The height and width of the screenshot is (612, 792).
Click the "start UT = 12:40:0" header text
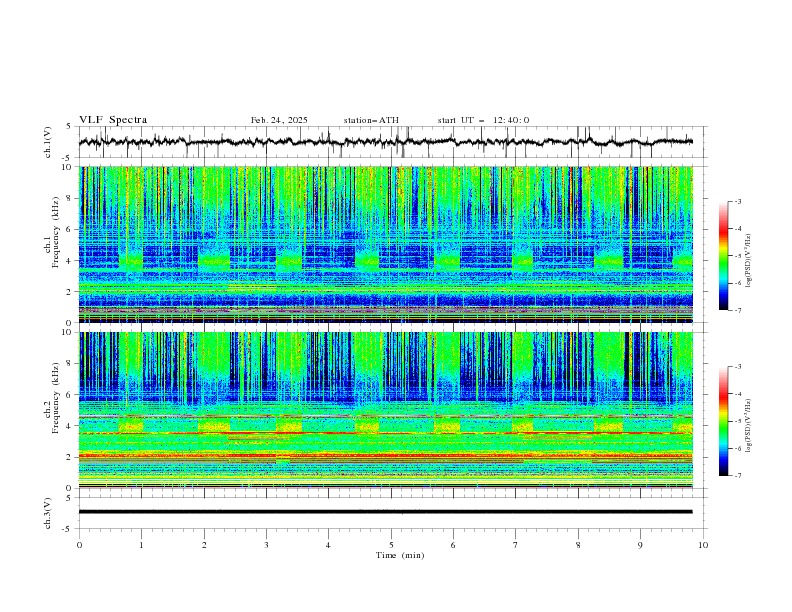(483, 120)
